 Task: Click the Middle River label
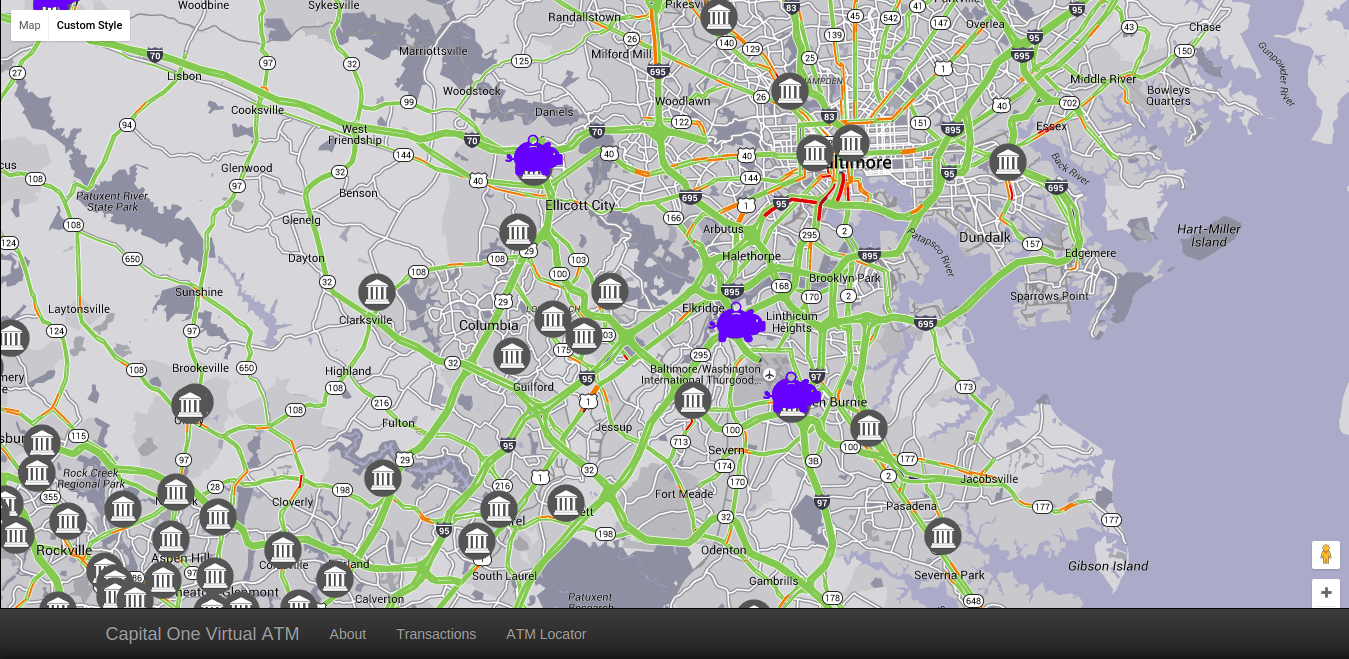[x=1103, y=79]
